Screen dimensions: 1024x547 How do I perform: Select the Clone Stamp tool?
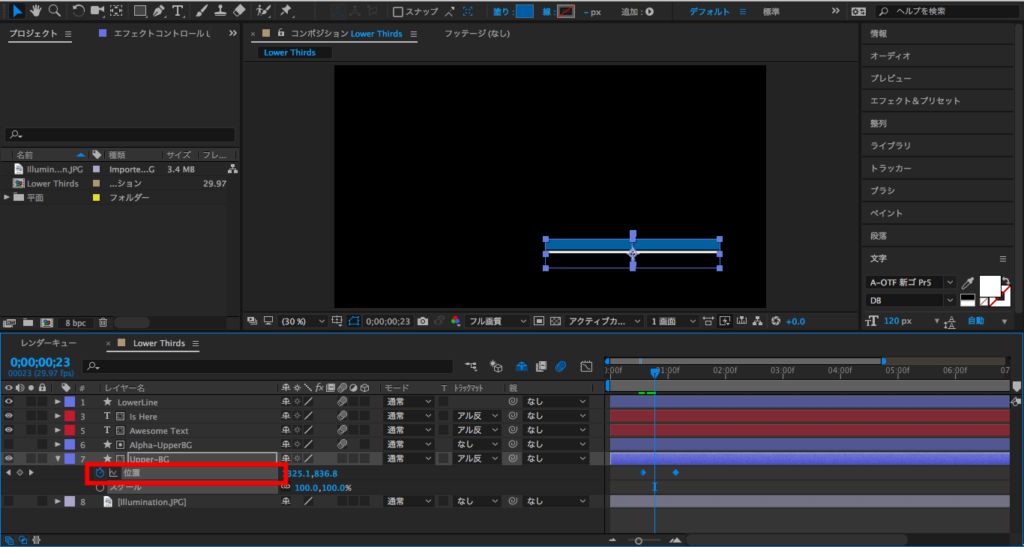point(220,11)
